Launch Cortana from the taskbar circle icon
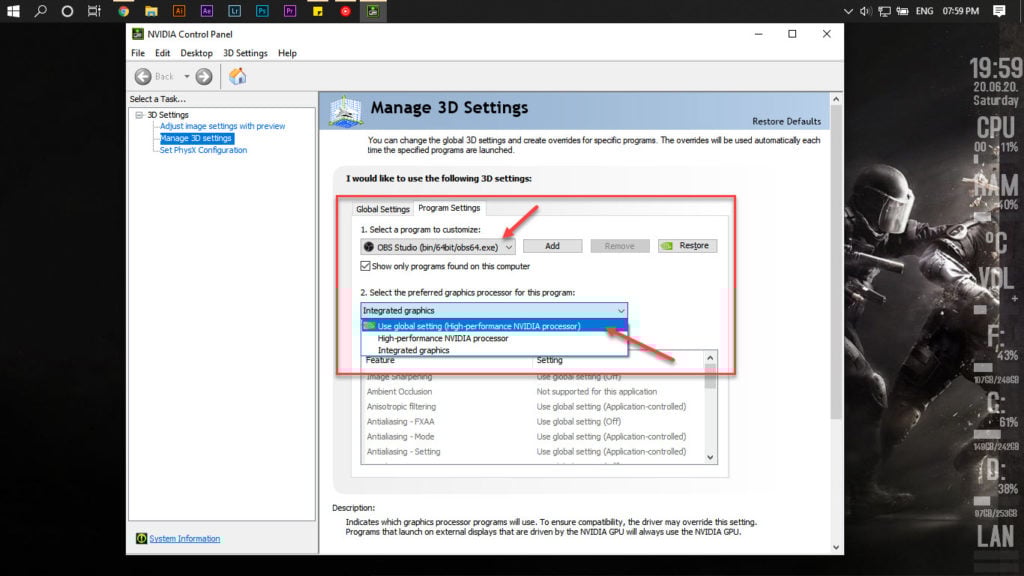Screen dimensions: 1024x576 tap(67, 11)
